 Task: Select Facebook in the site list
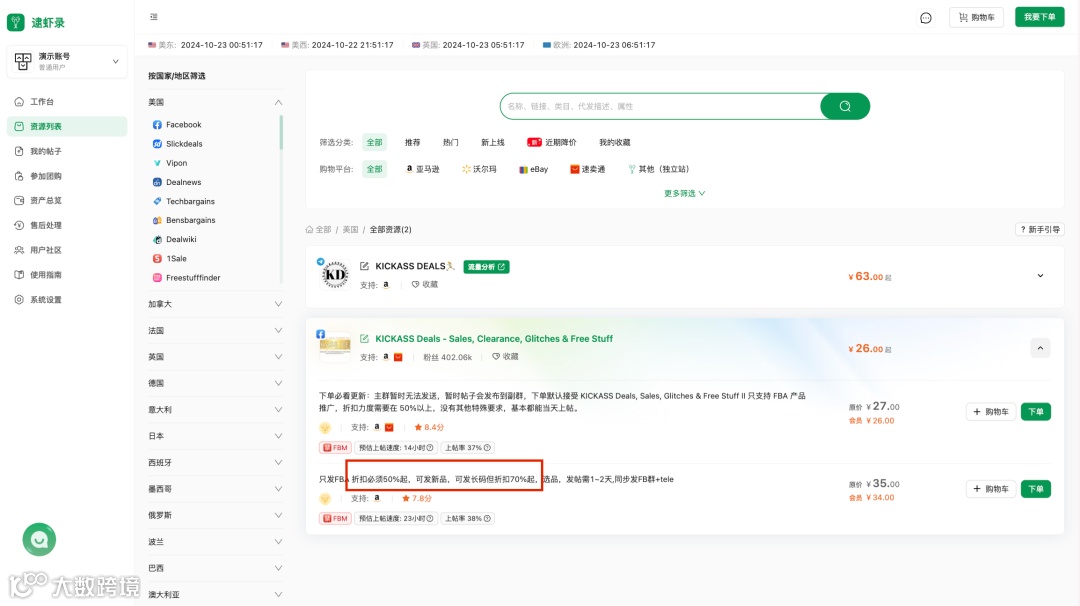(x=177, y=125)
